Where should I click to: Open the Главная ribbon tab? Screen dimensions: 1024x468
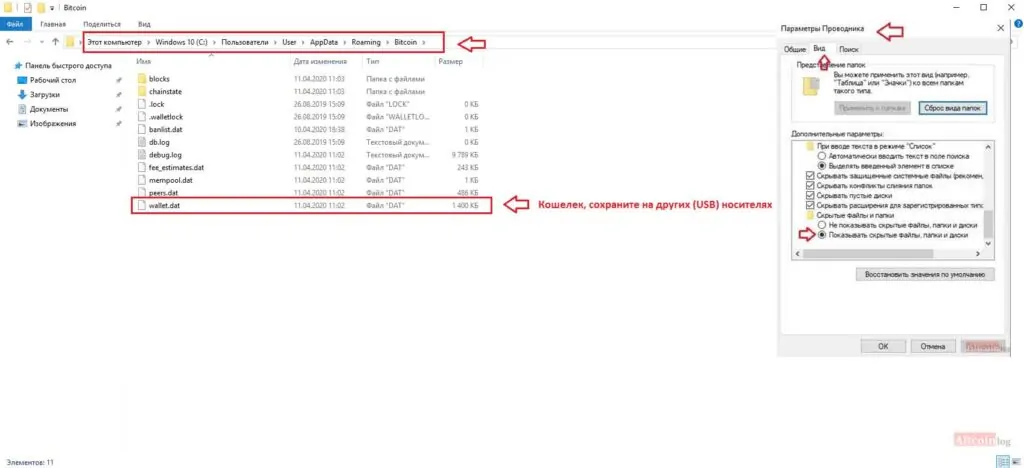click(53, 24)
